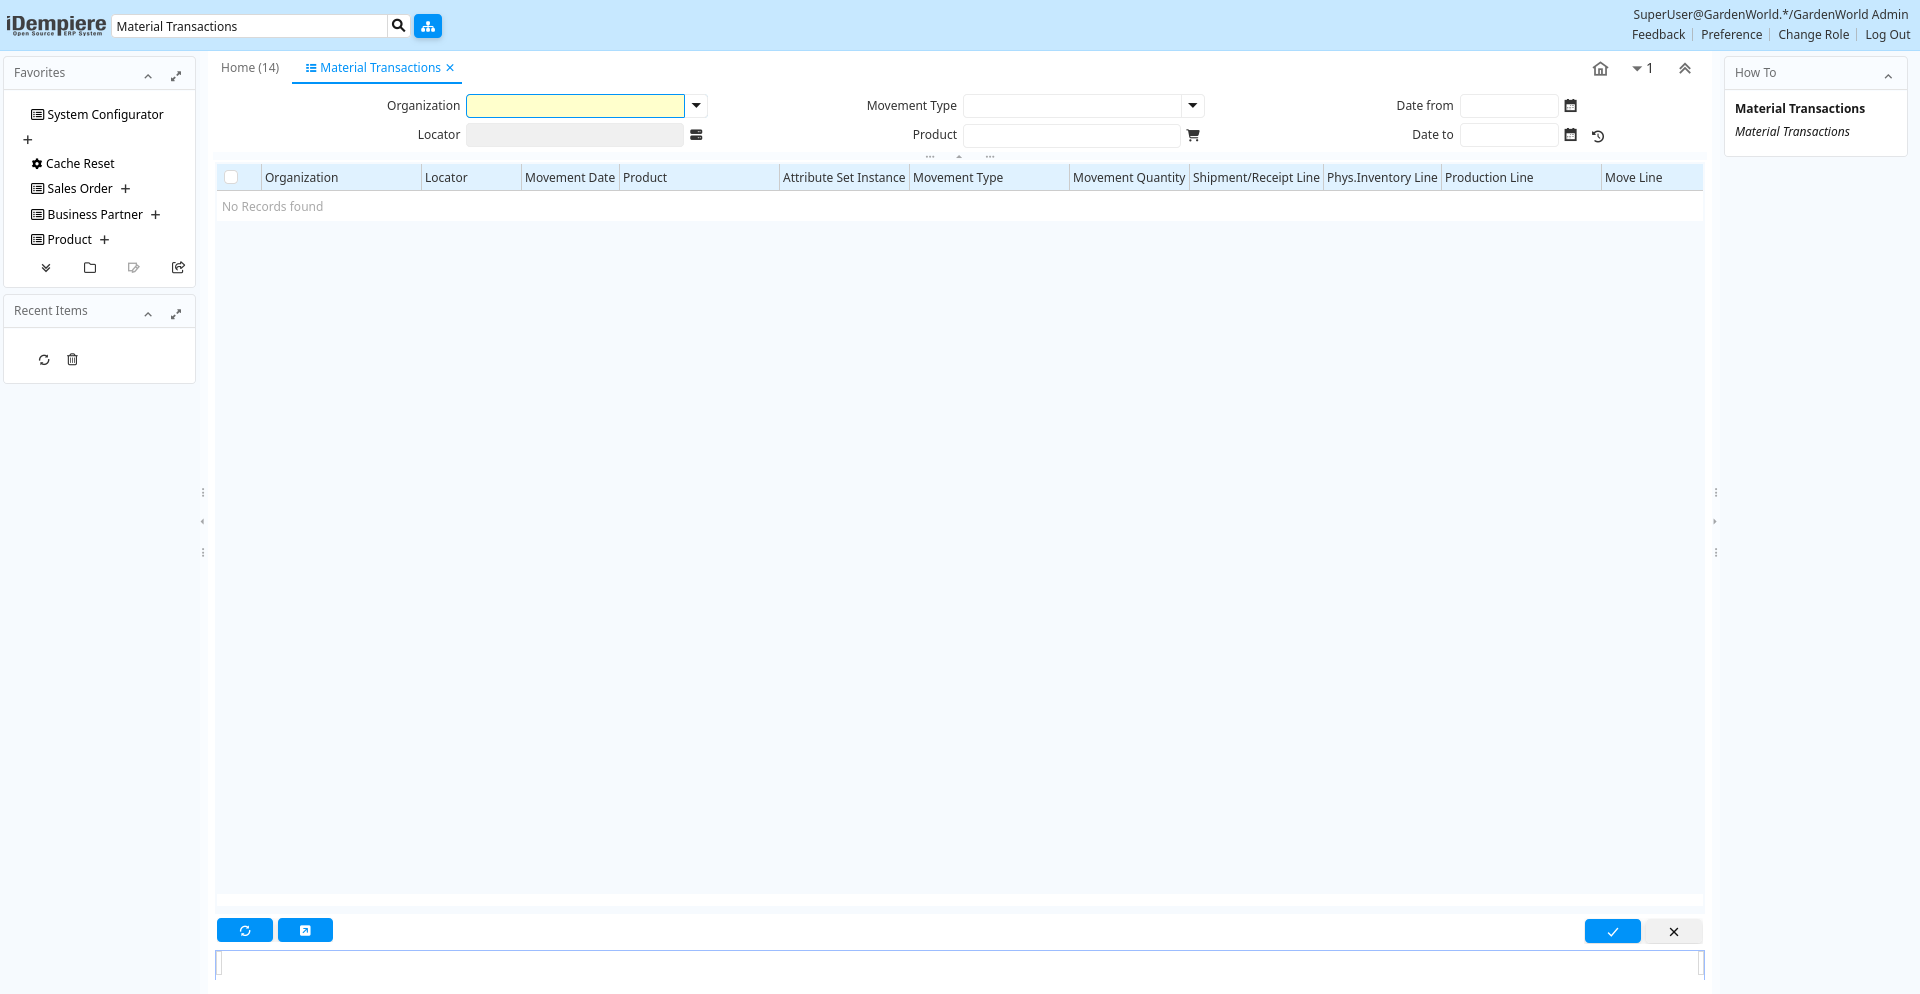Click the Home icon at top right
This screenshot has height=994, width=1920.
tap(1600, 69)
